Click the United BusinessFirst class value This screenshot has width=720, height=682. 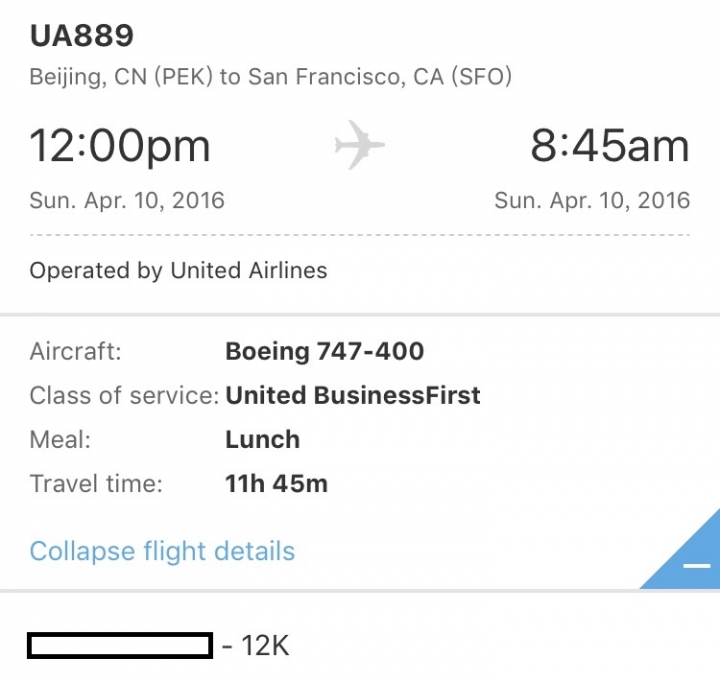(353, 395)
